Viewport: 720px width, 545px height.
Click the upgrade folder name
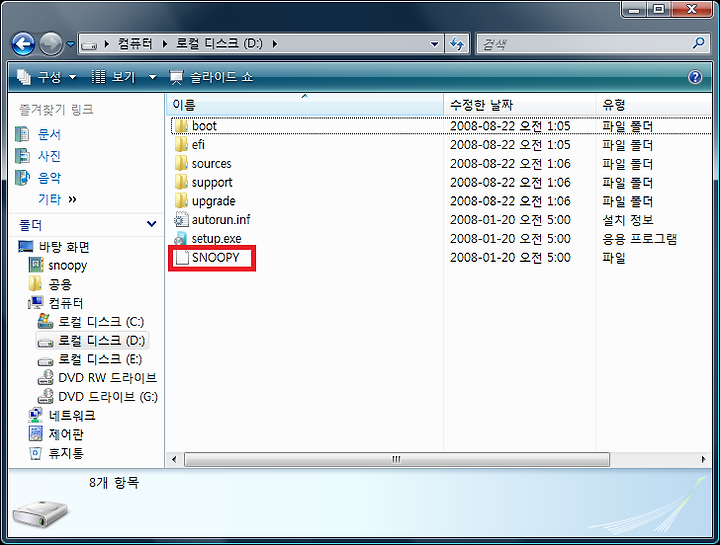click(214, 202)
